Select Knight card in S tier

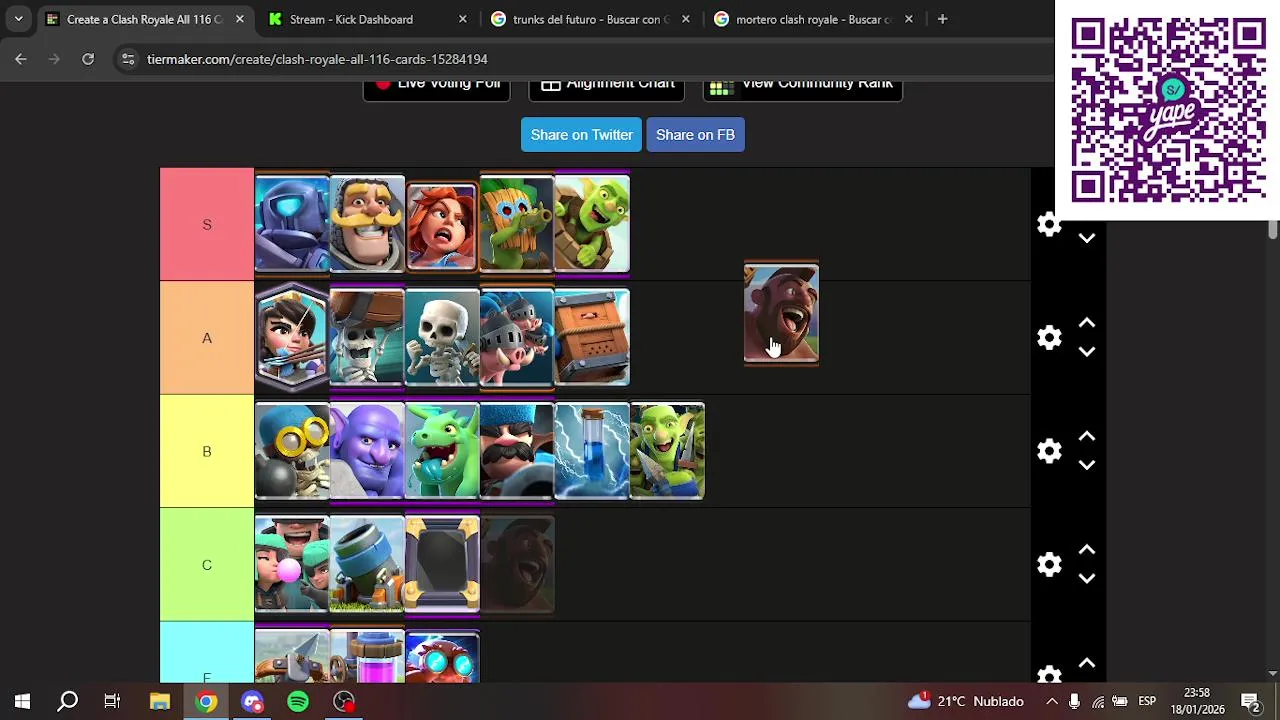coord(367,224)
